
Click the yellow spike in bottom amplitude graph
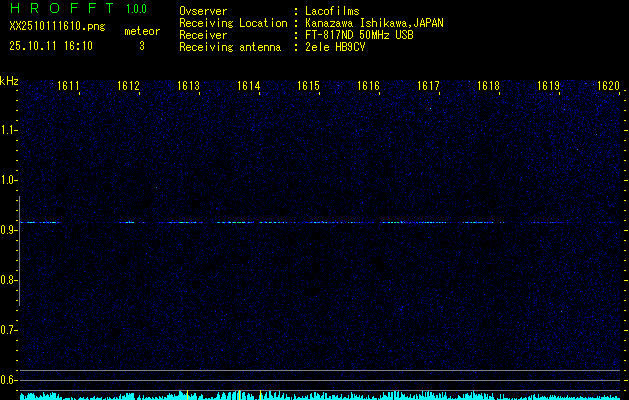260,395
